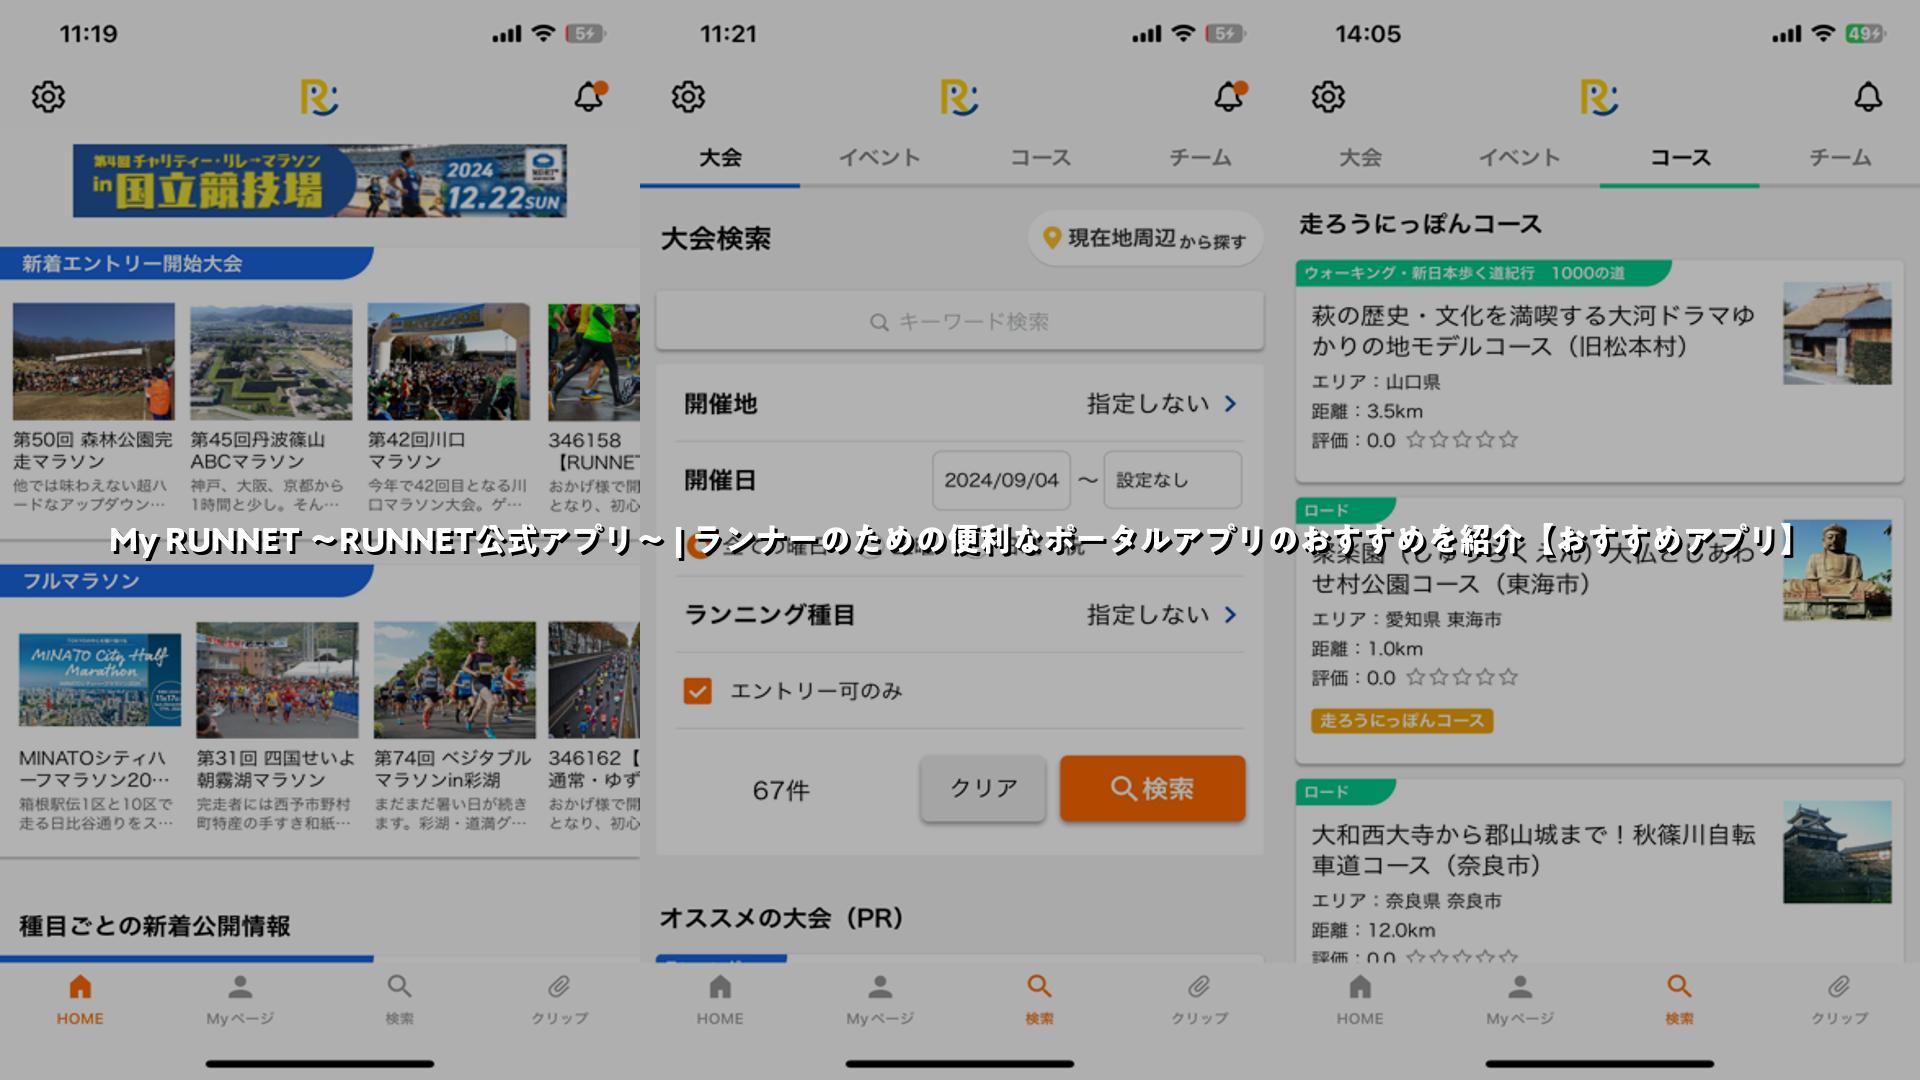Tap the orange 検索 button
The width and height of the screenshot is (1920, 1080).
pyautogui.click(x=1152, y=788)
